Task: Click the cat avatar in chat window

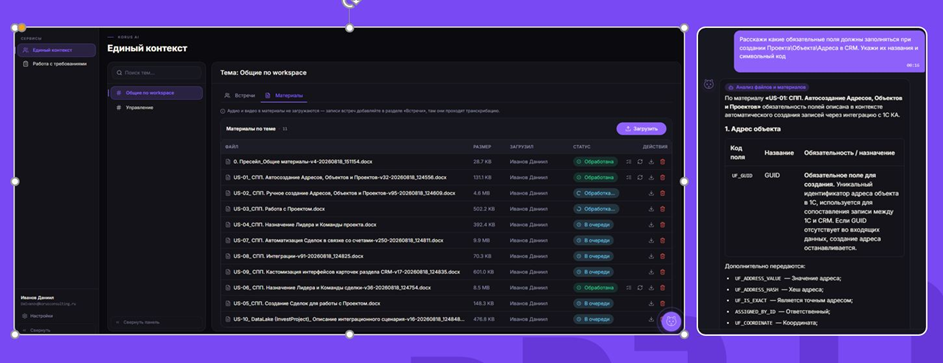Action: click(709, 84)
